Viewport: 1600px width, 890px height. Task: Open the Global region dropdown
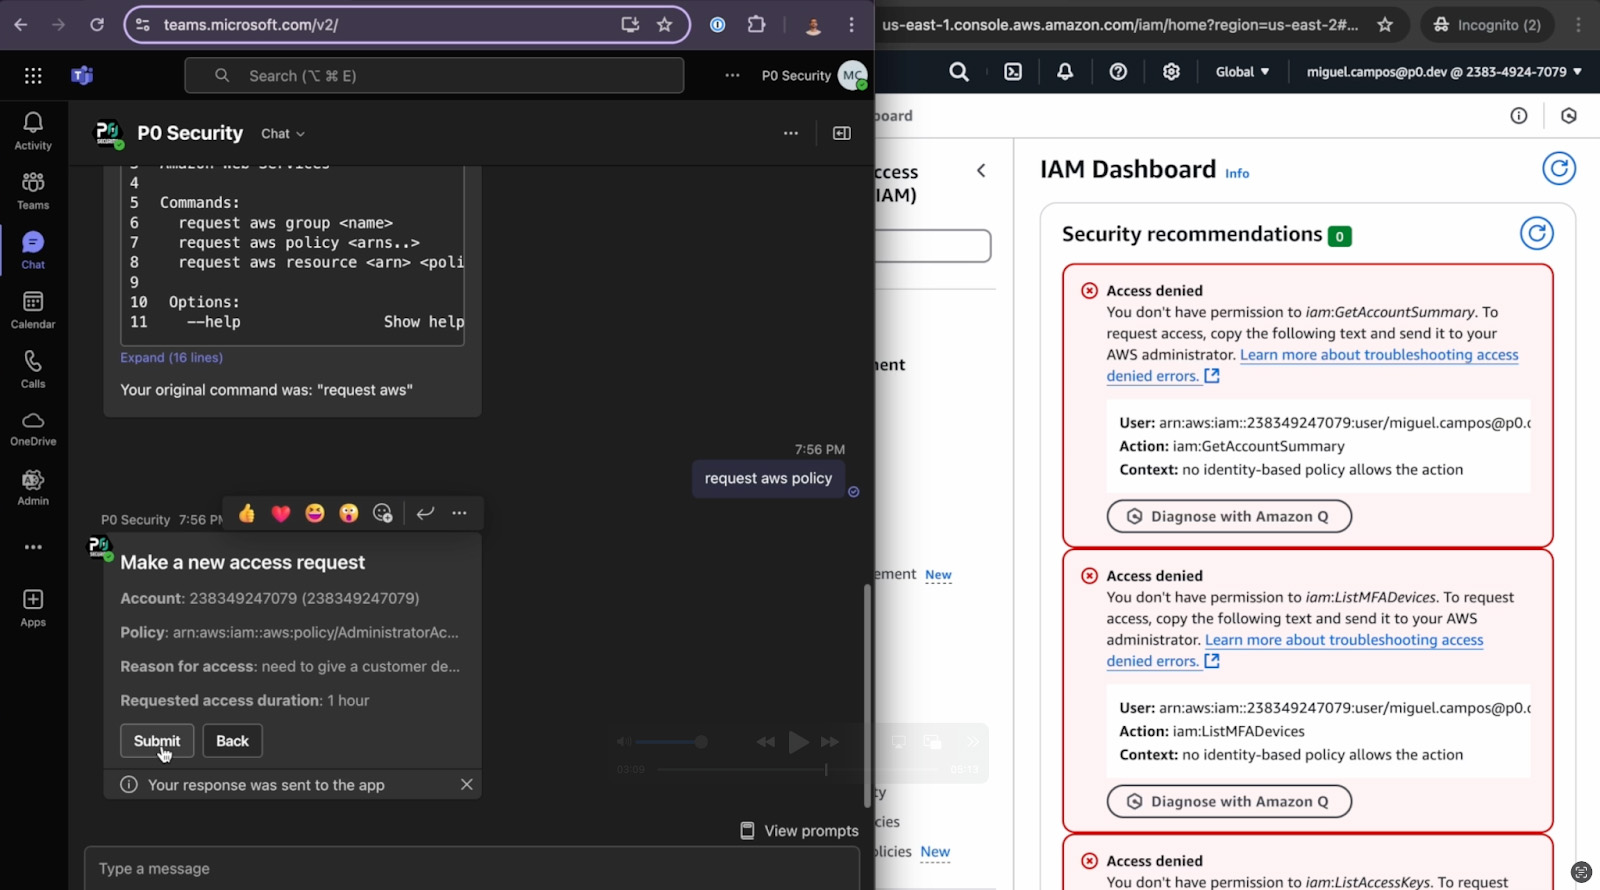point(1242,72)
